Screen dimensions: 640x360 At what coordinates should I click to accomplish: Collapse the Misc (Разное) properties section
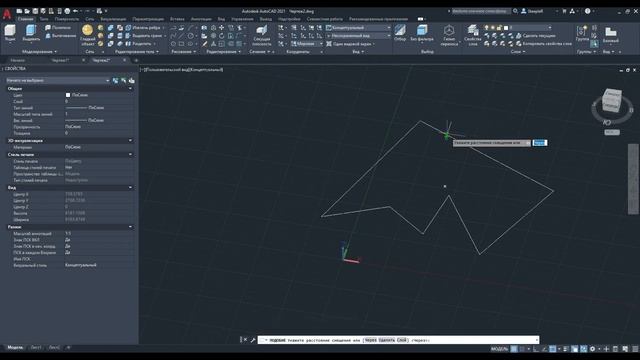coord(130,227)
